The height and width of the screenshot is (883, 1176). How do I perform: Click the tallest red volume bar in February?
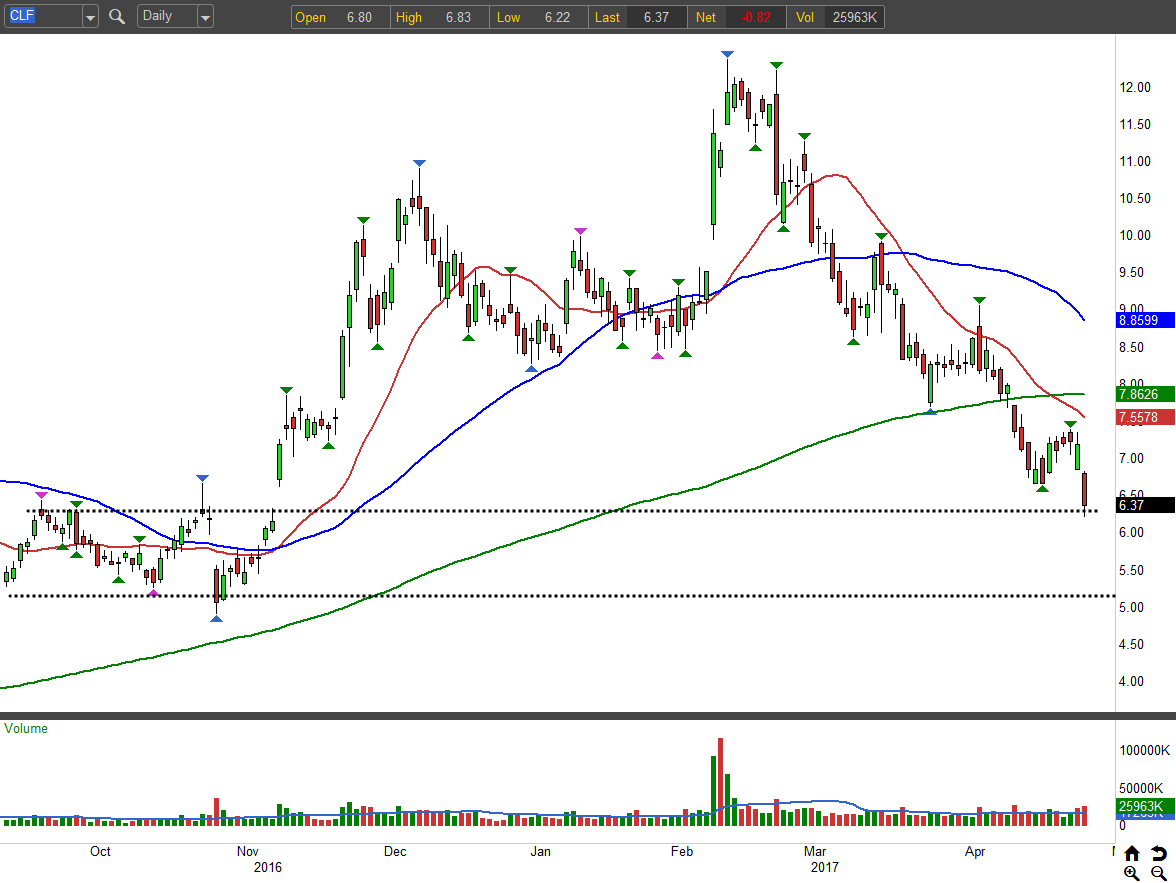pyautogui.click(x=720, y=781)
